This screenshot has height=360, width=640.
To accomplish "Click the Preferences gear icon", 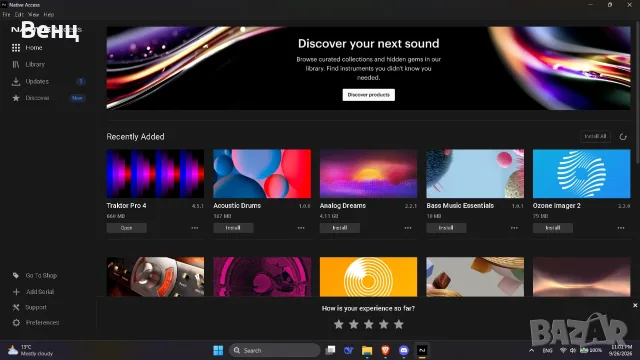I will 16,323.
